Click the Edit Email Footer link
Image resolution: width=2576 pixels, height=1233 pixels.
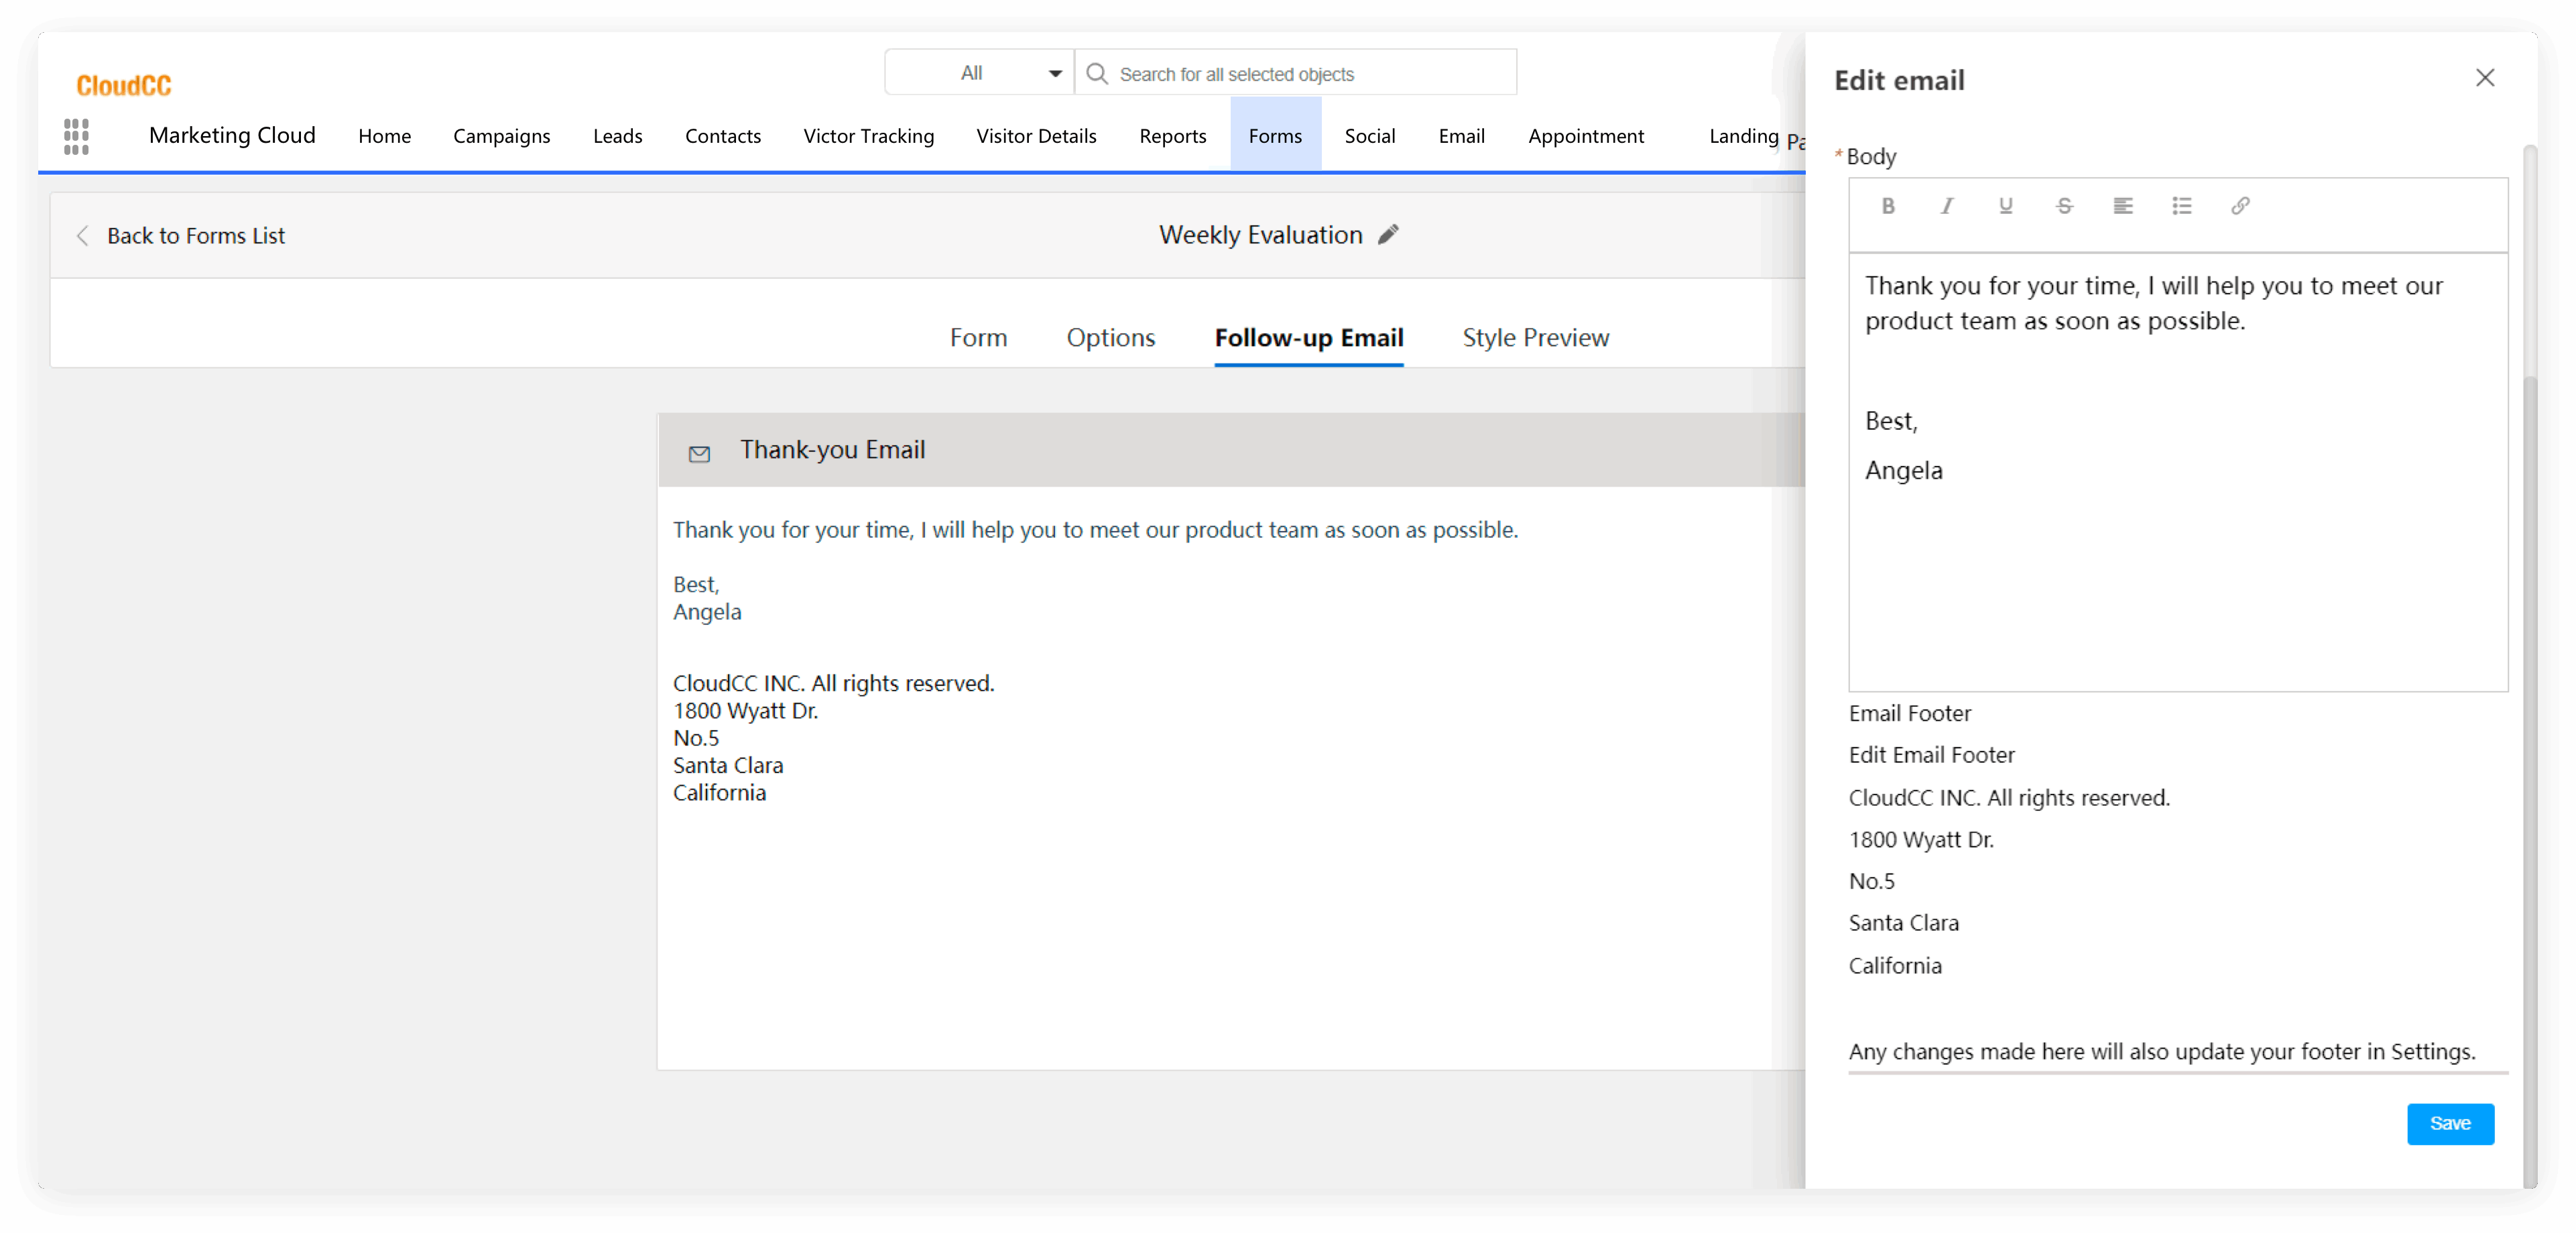pyautogui.click(x=1931, y=755)
